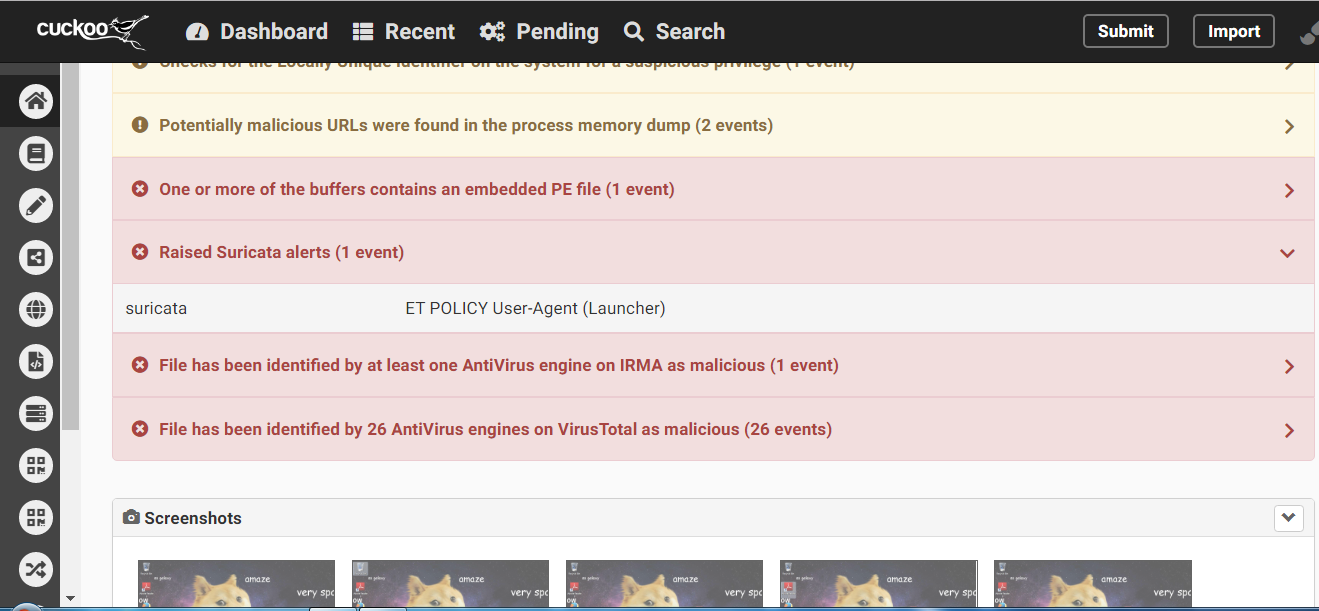The image size is (1319, 611).
Task: Open the globe network icon in sidebar
Action: pos(36,309)
